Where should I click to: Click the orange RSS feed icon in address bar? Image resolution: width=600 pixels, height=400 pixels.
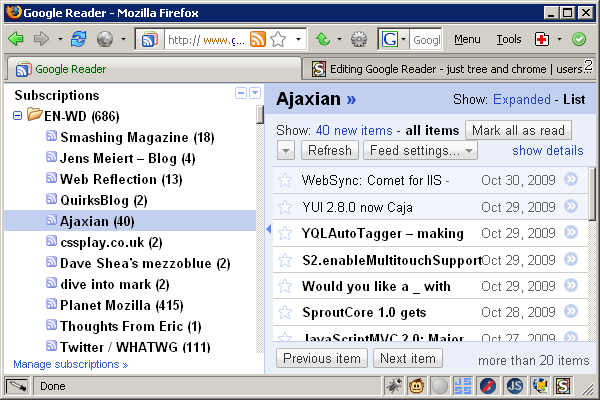point(258,39)
